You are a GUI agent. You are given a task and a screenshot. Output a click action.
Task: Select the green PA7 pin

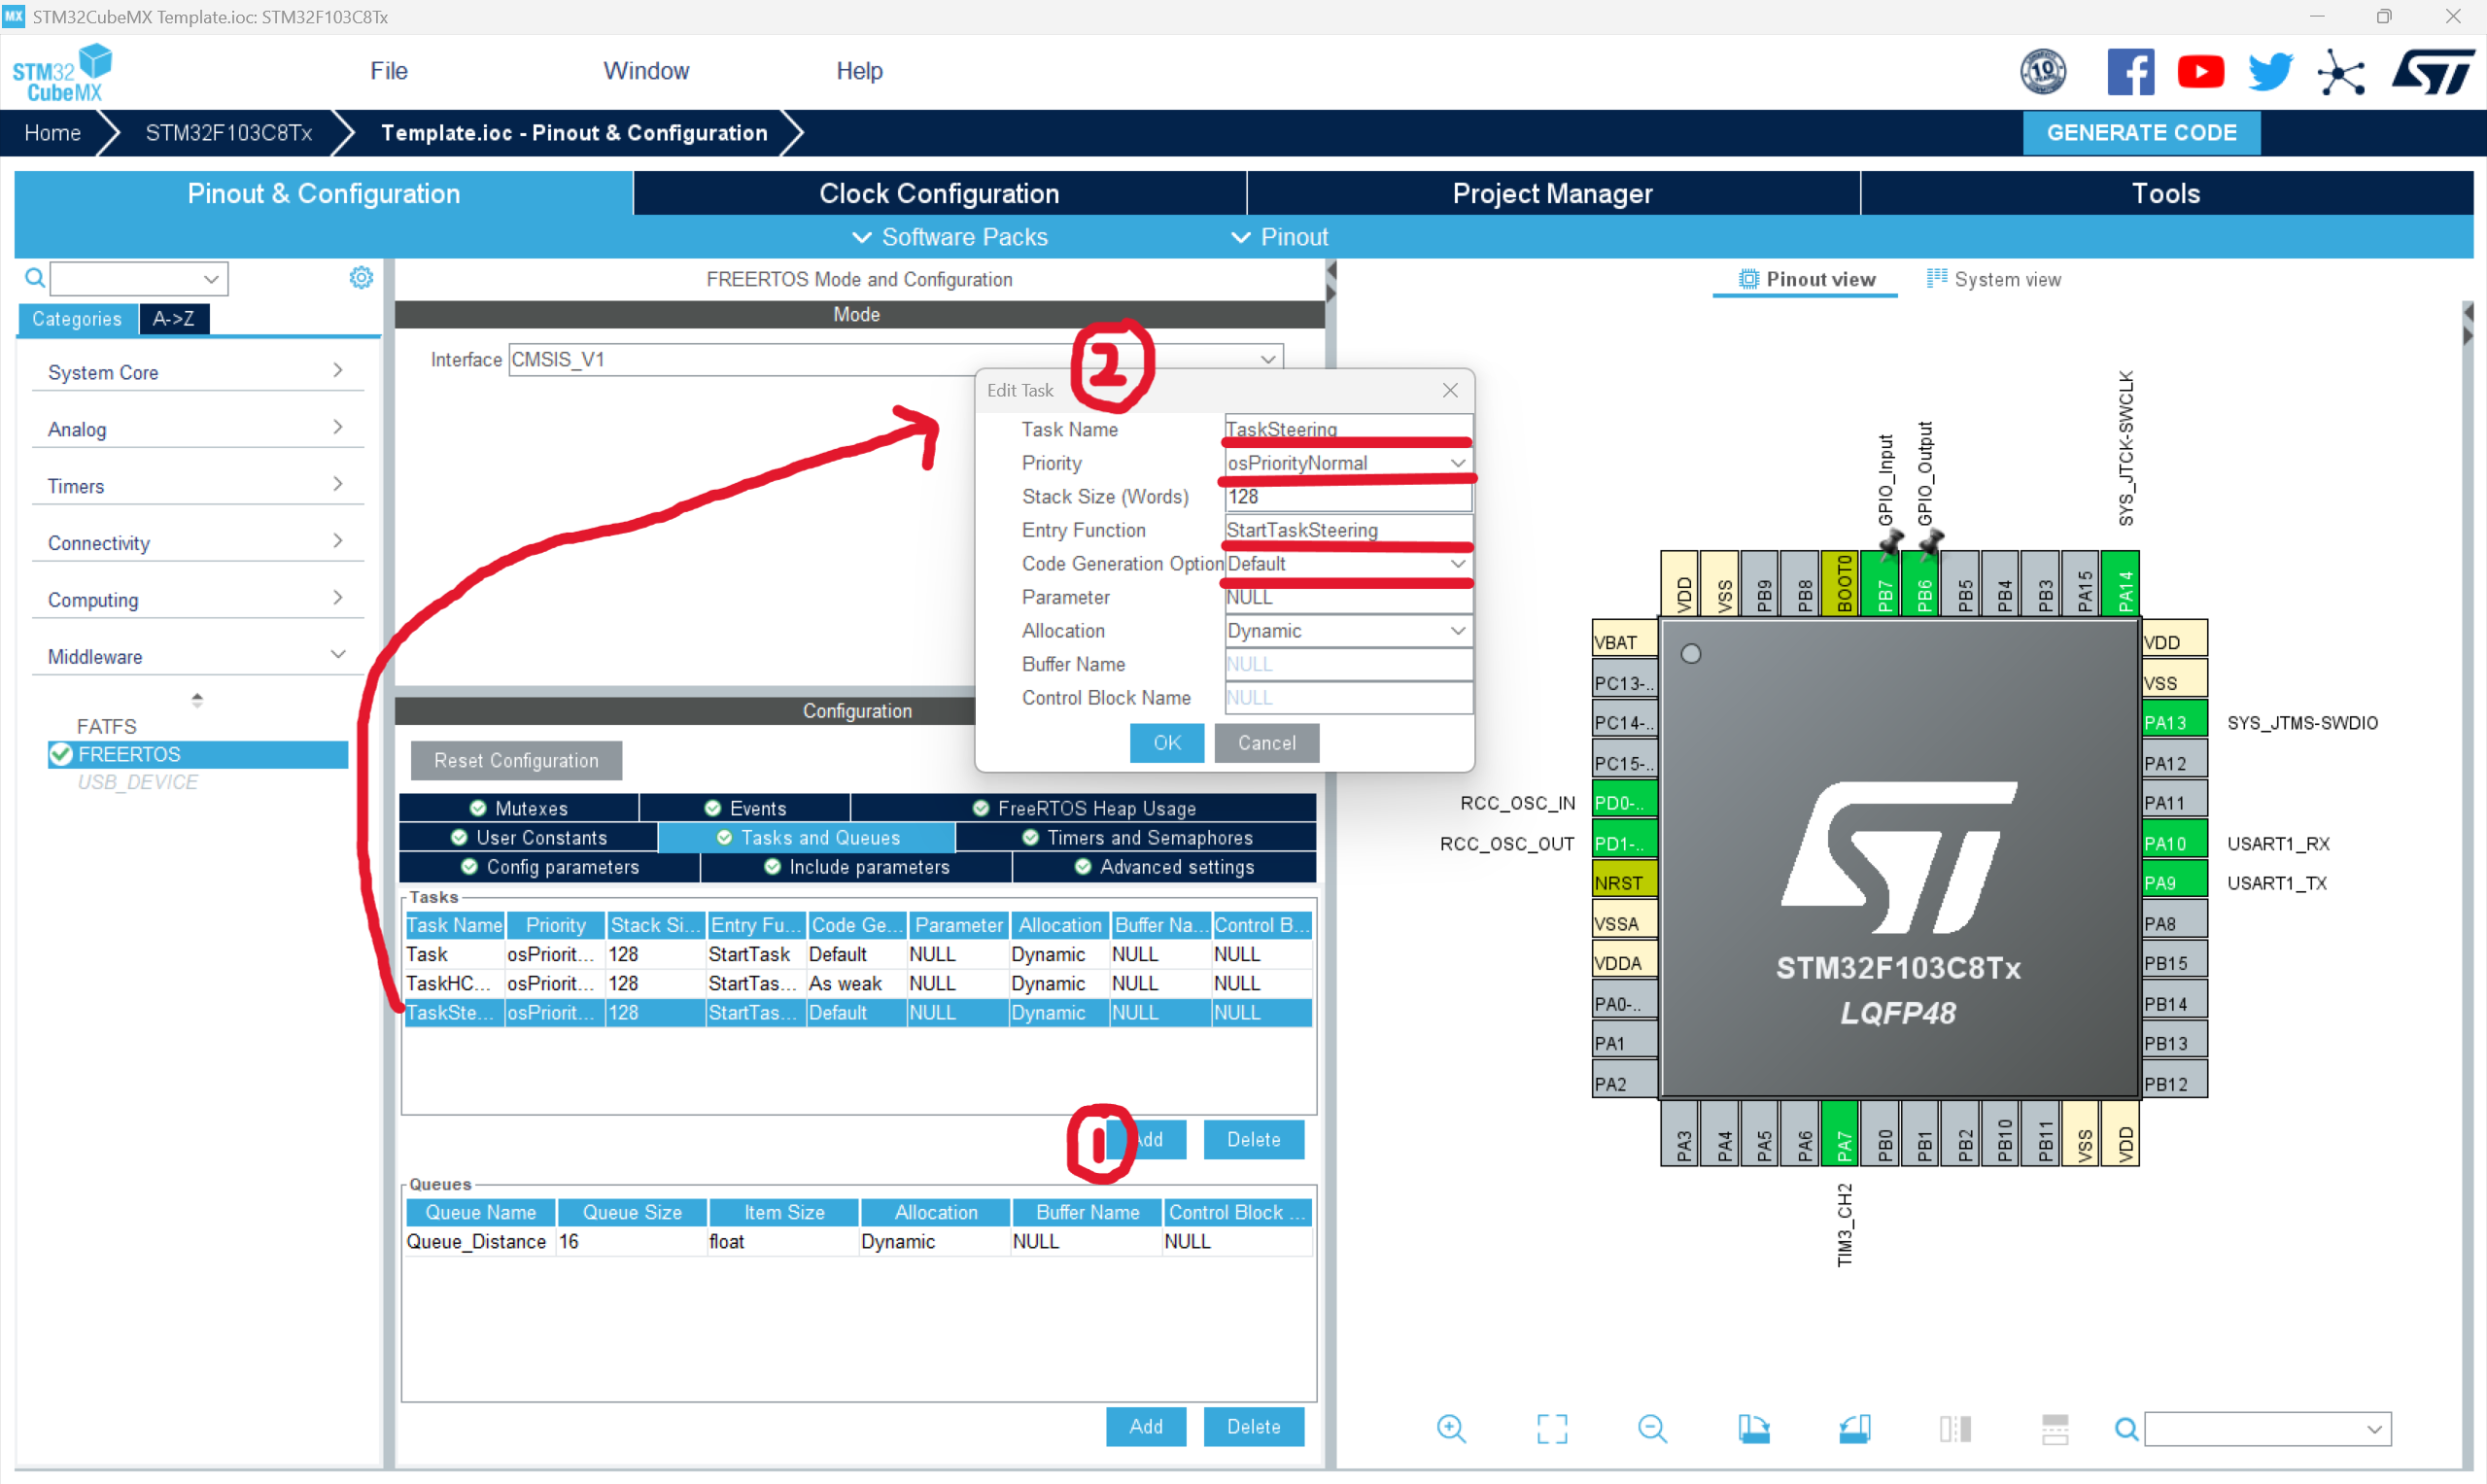tap(1841, 1136)
